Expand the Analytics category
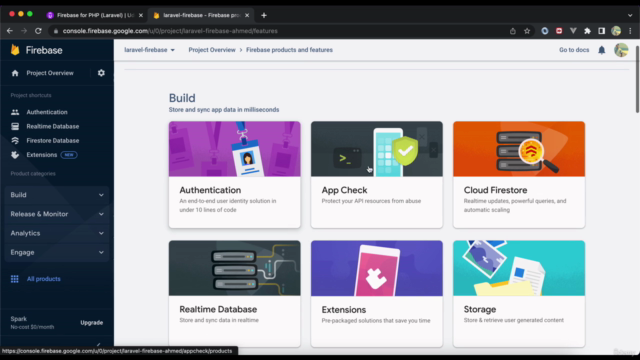This screenshot has width=640, height=360. point(57,233)
